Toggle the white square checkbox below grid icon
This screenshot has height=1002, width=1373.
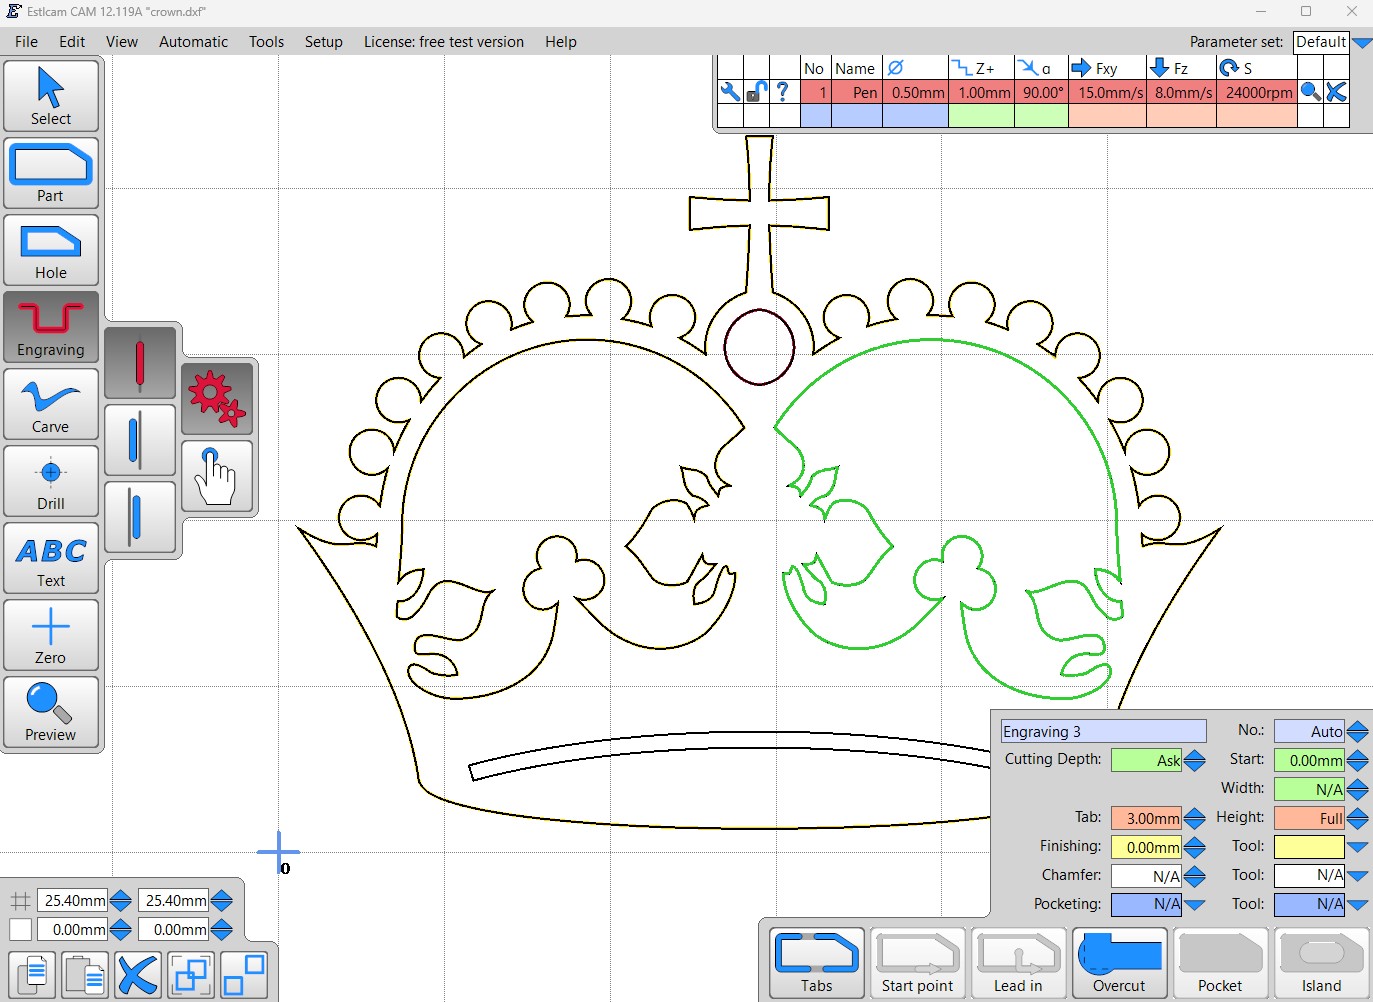(20, 929)
